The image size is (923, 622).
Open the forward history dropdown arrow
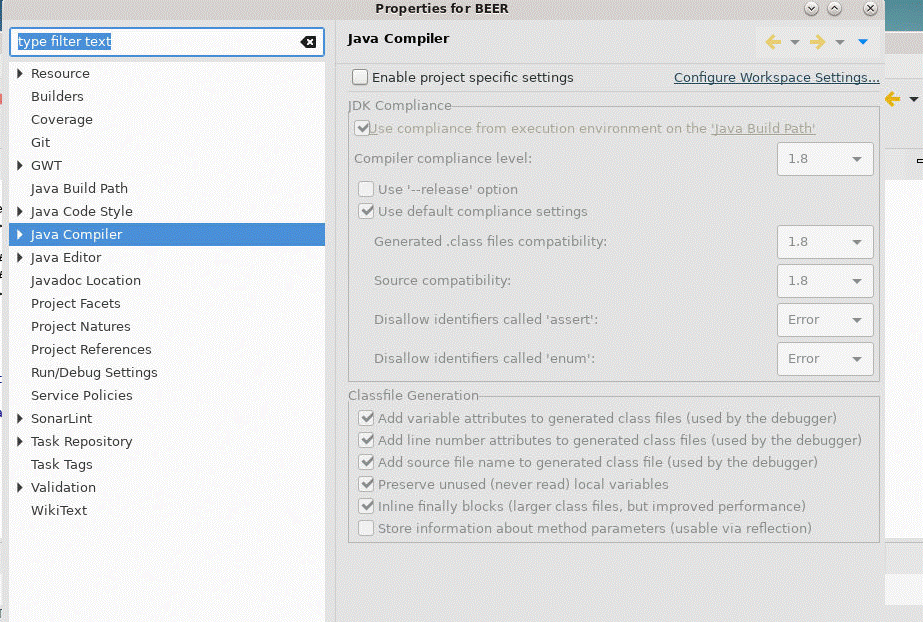click(840, 42)
